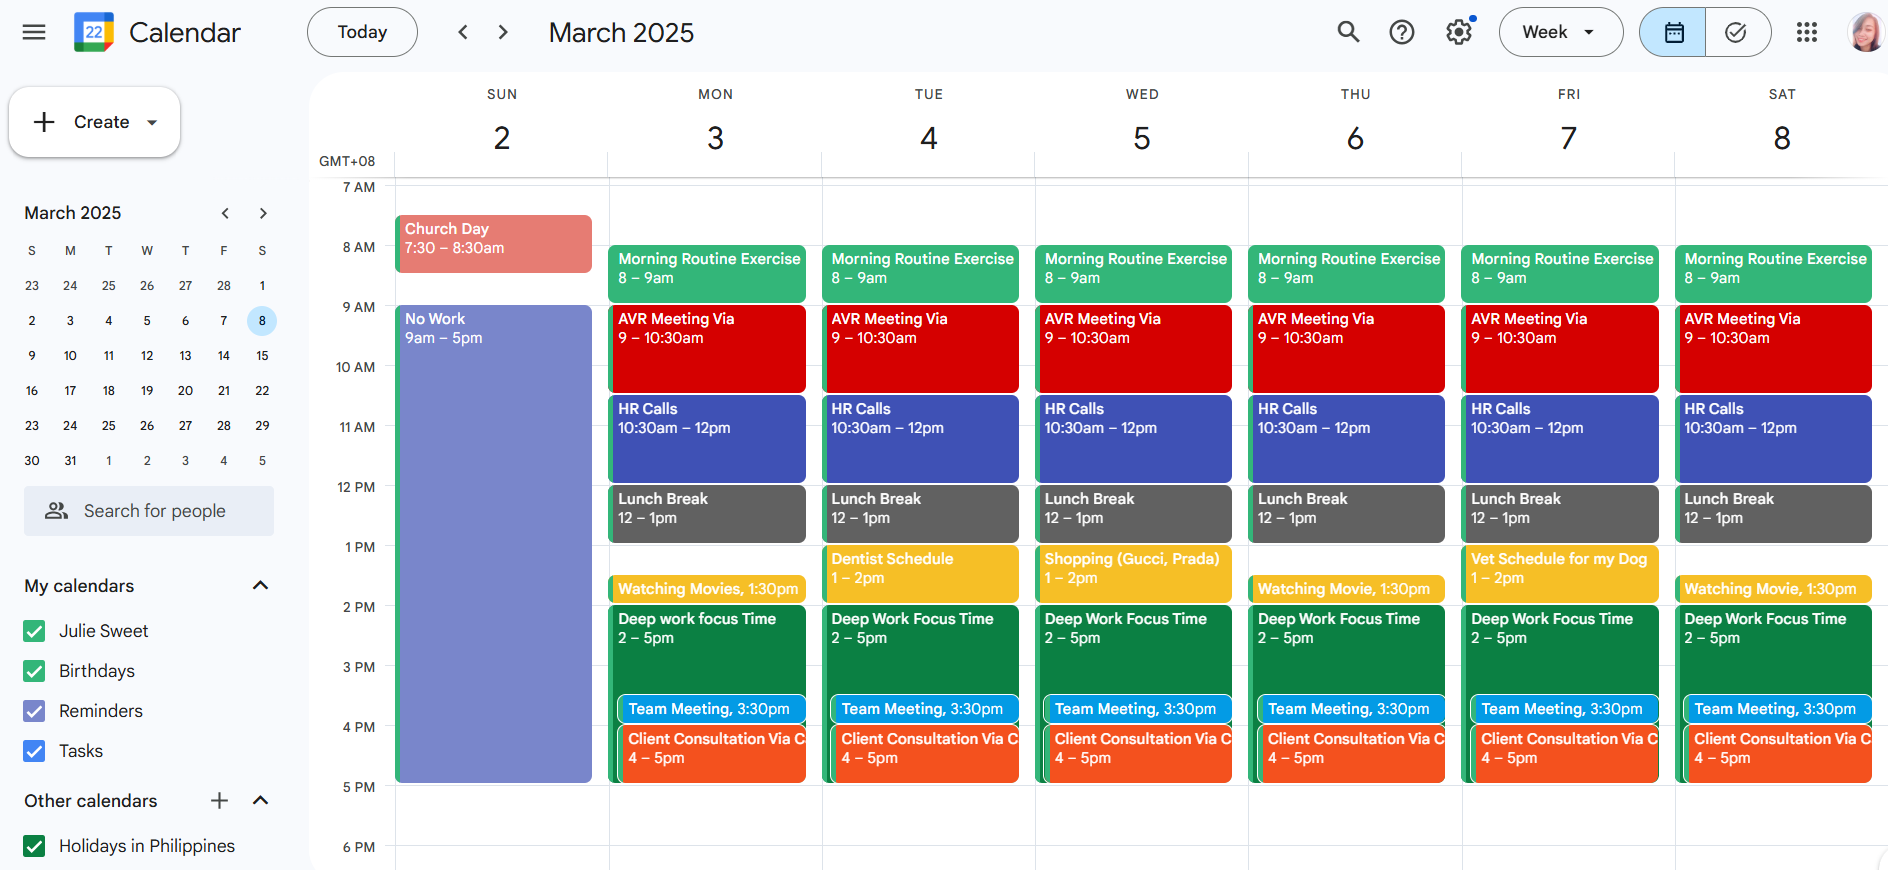Open Tuesday's AVR Meeting Via event
The image size is (1888, 870).
[920, 349]
